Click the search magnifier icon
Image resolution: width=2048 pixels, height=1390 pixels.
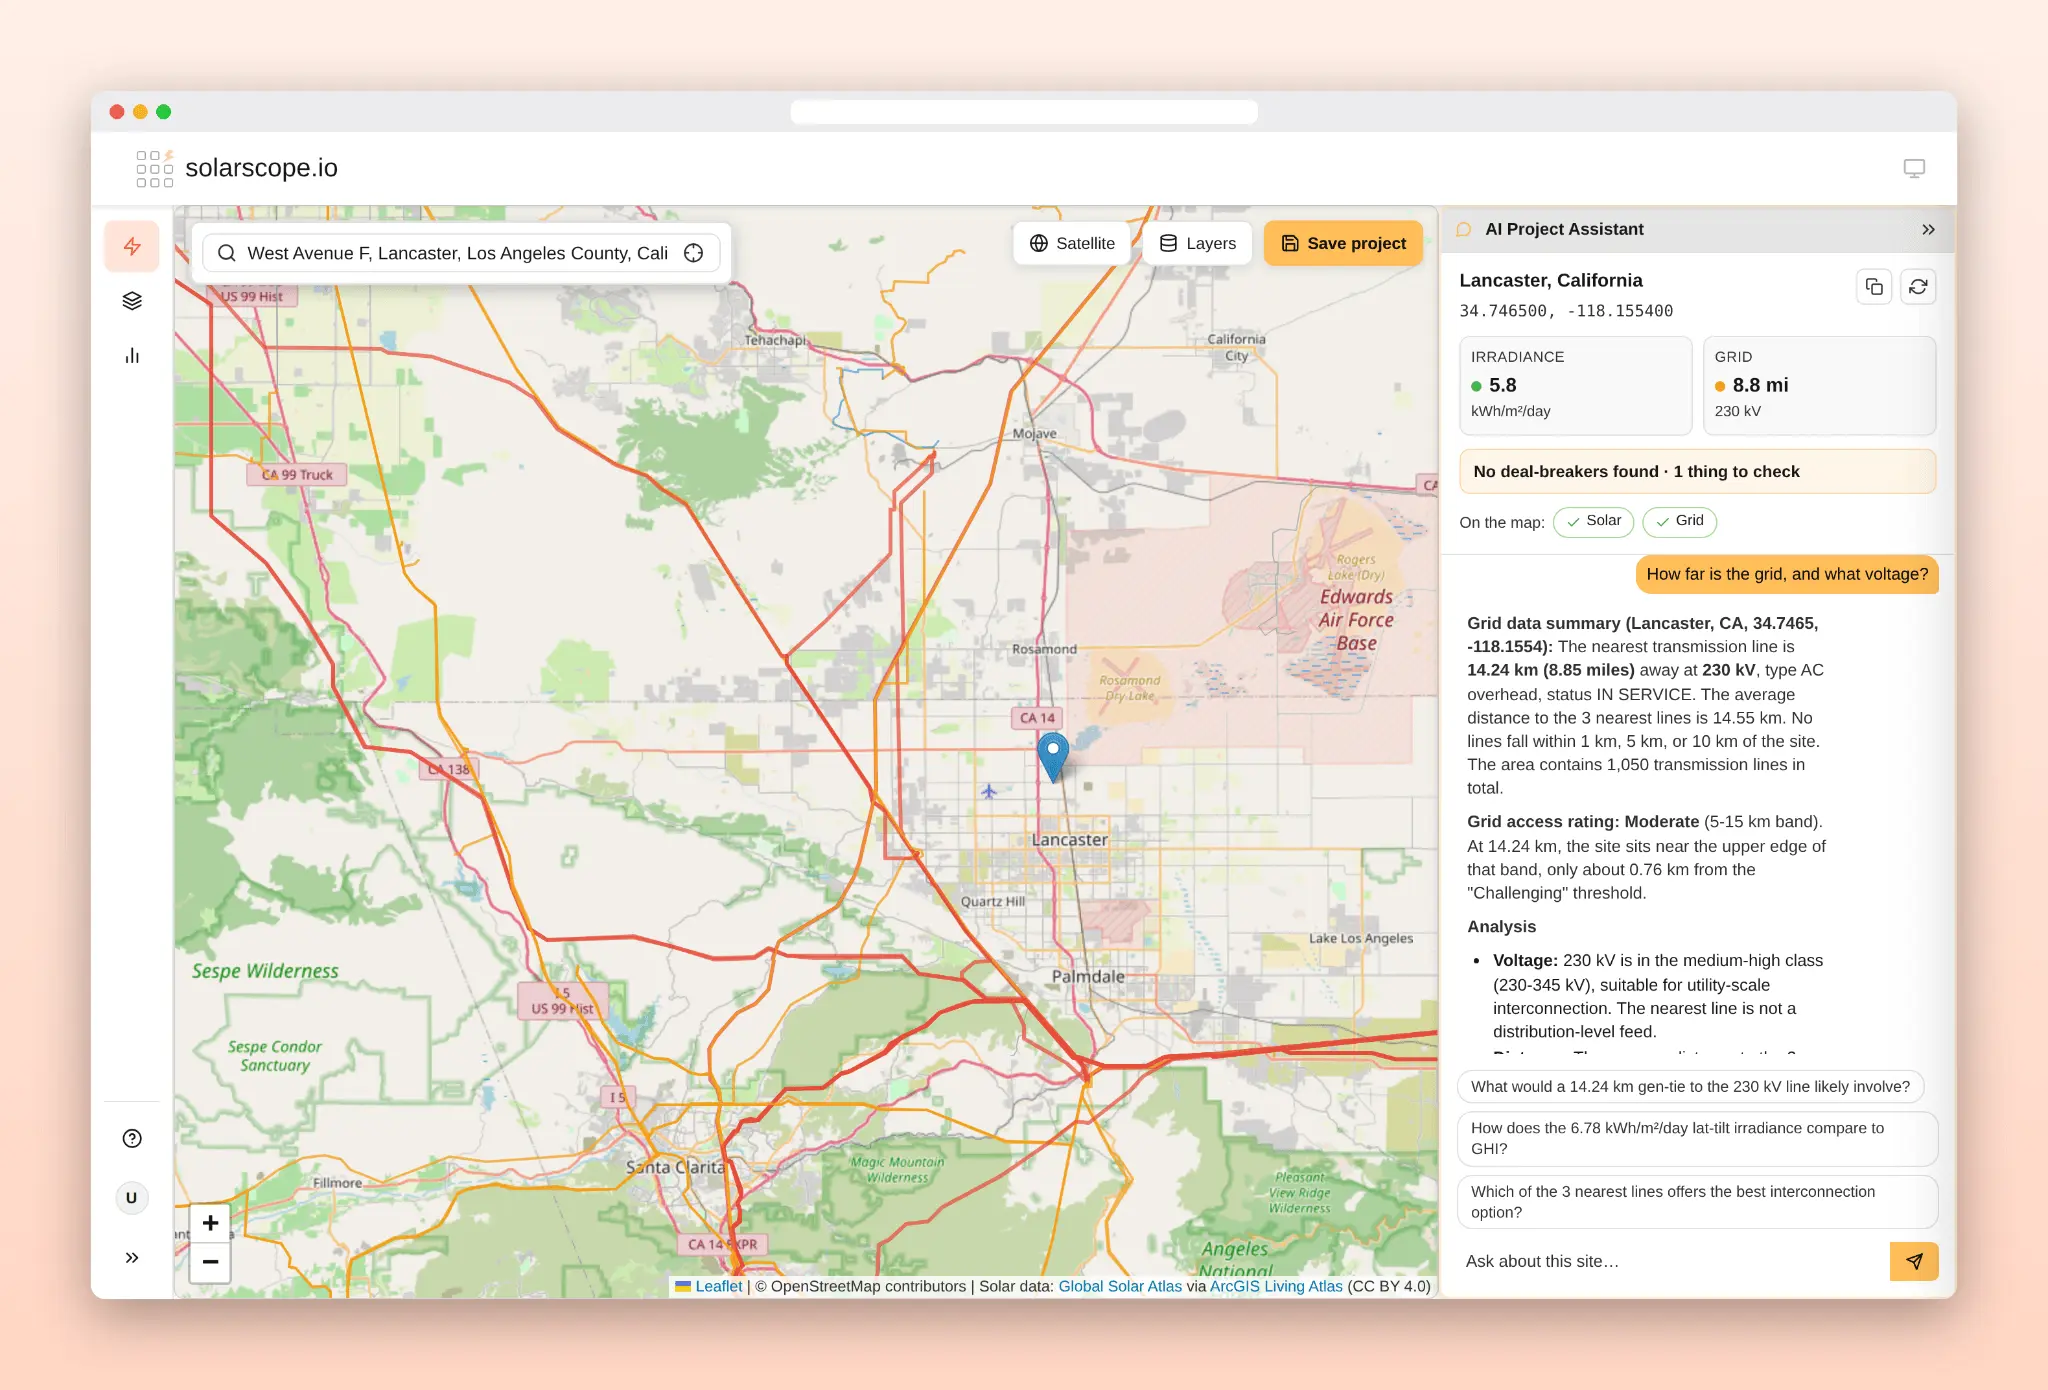click(x=227, y=253)
